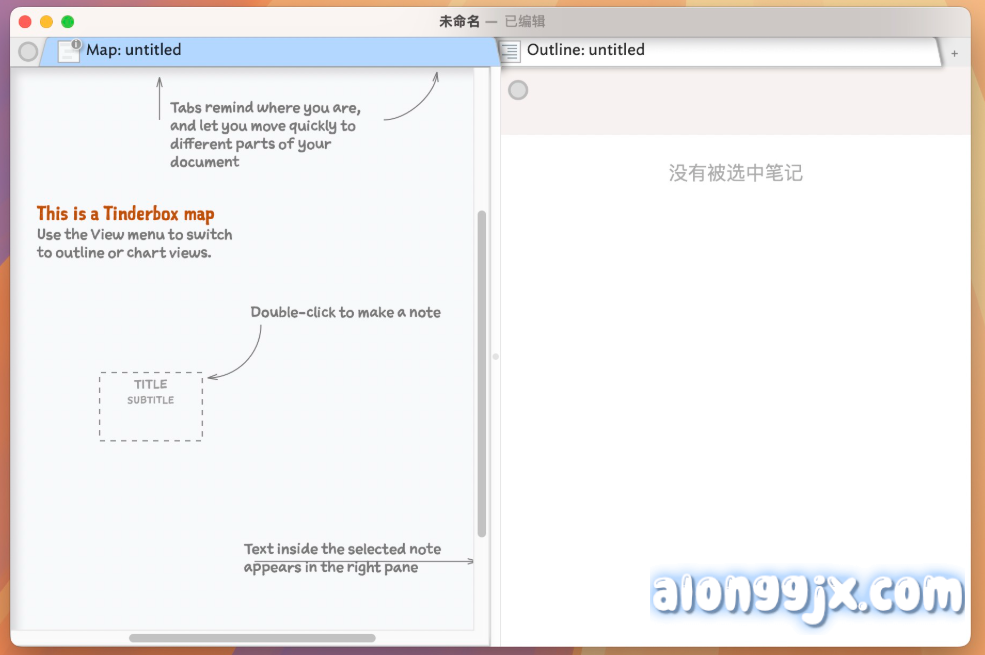The height and width of the screenshot is (655, 985).
Task: Switch to the 'Map: untitled' tab
Action: click(134, 50)
